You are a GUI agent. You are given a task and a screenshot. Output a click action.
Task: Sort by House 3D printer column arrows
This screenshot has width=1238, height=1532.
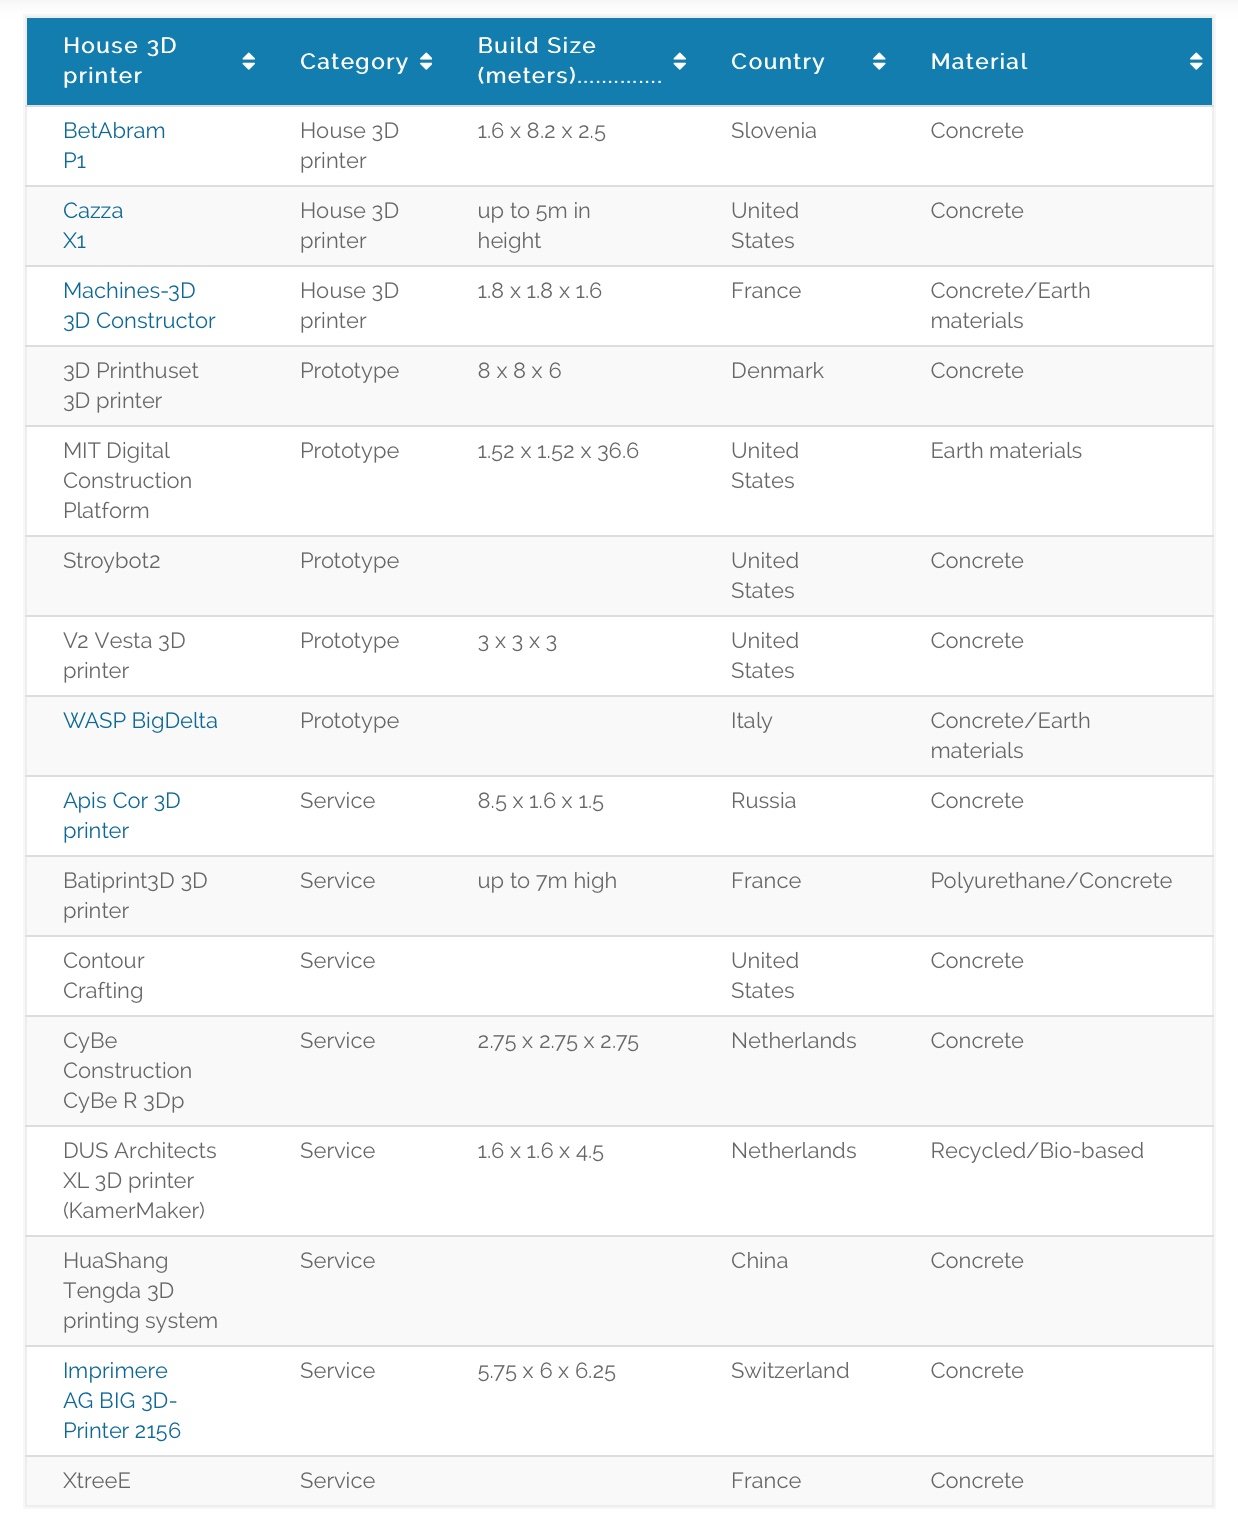click(249, 62)
